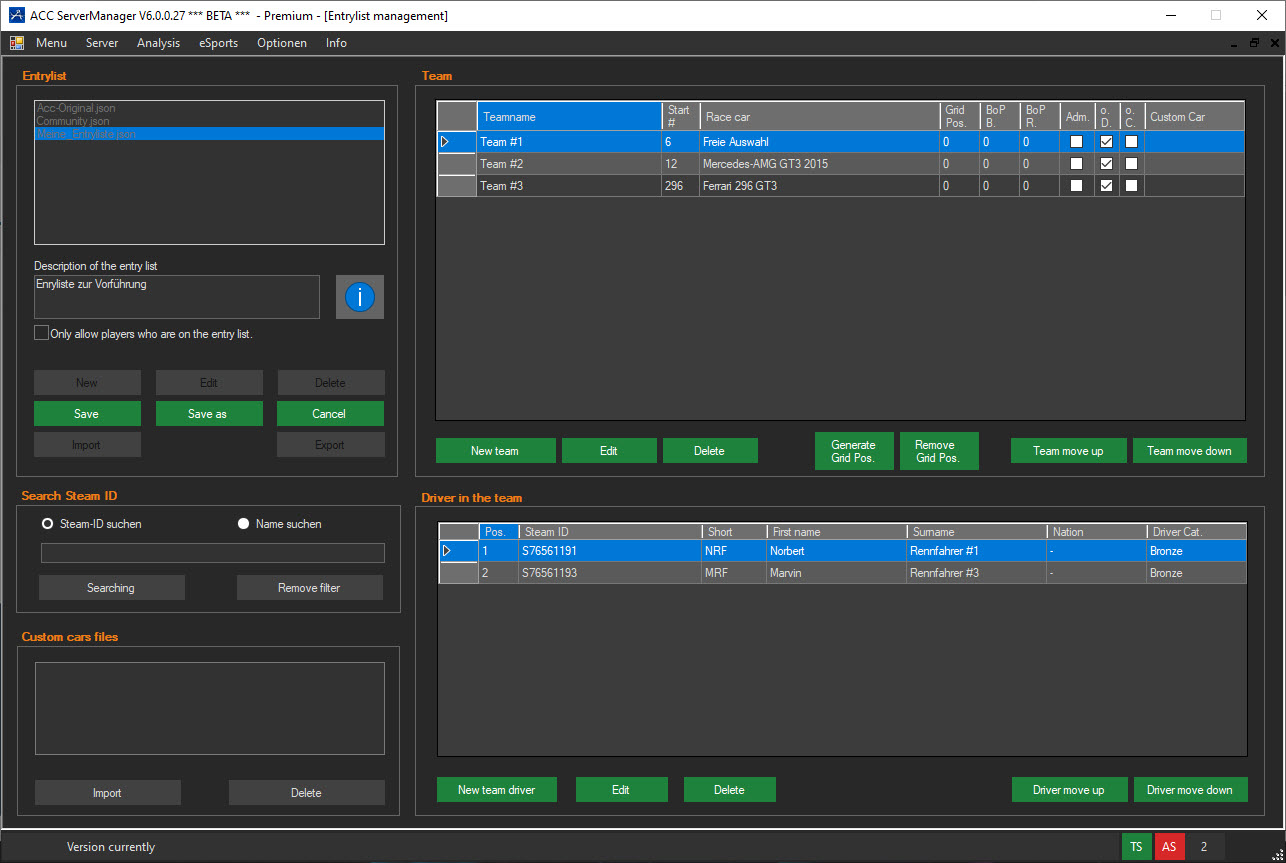Expand the Analysis menu
Image resolution: width=1286 pixels, height=863 pixels.
tap(158, 43)
